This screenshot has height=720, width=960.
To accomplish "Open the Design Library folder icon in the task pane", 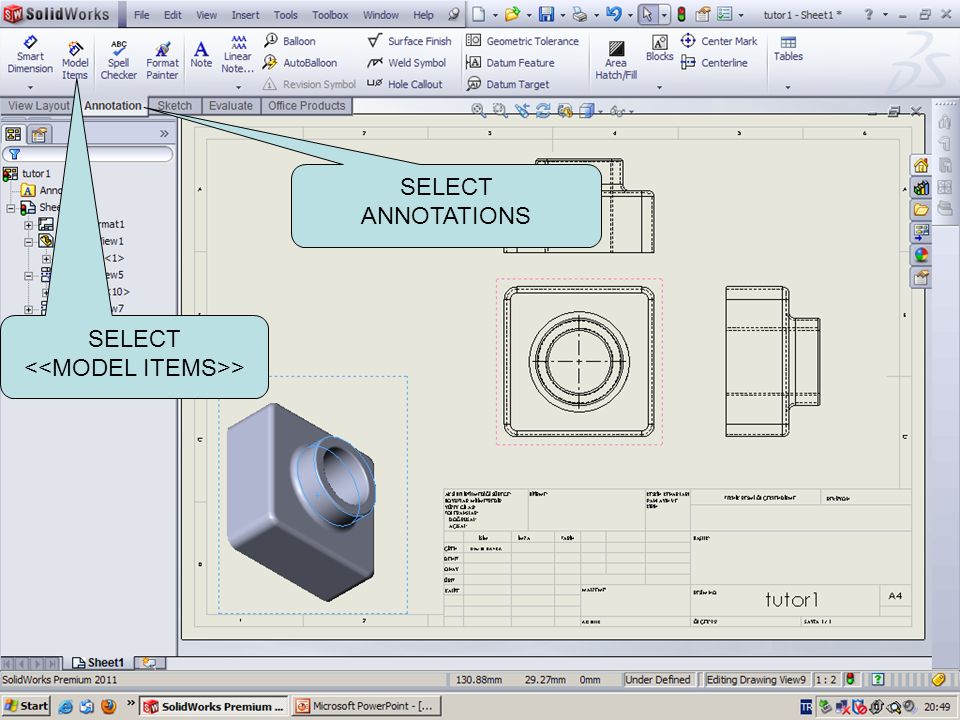I will (921, 210).
